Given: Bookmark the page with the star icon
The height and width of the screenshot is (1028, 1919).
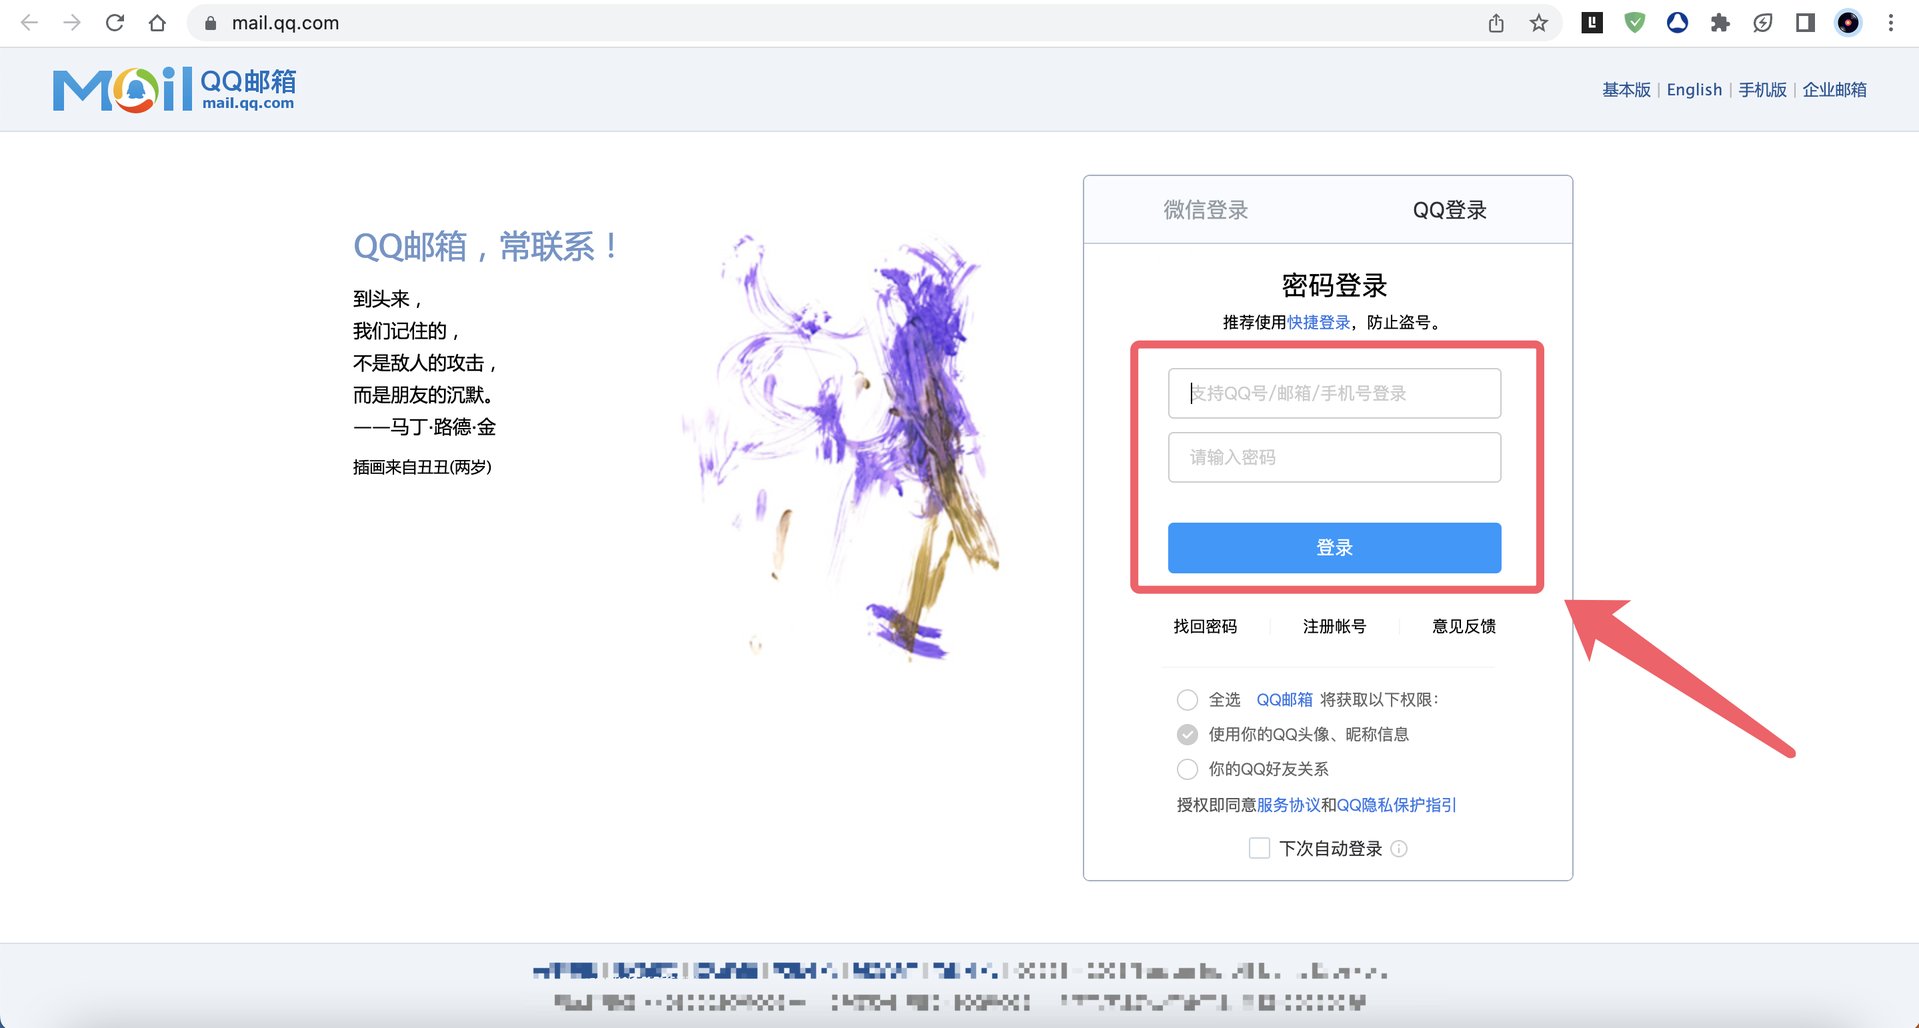Looking at the screenshot, I should click(1539, 22).
